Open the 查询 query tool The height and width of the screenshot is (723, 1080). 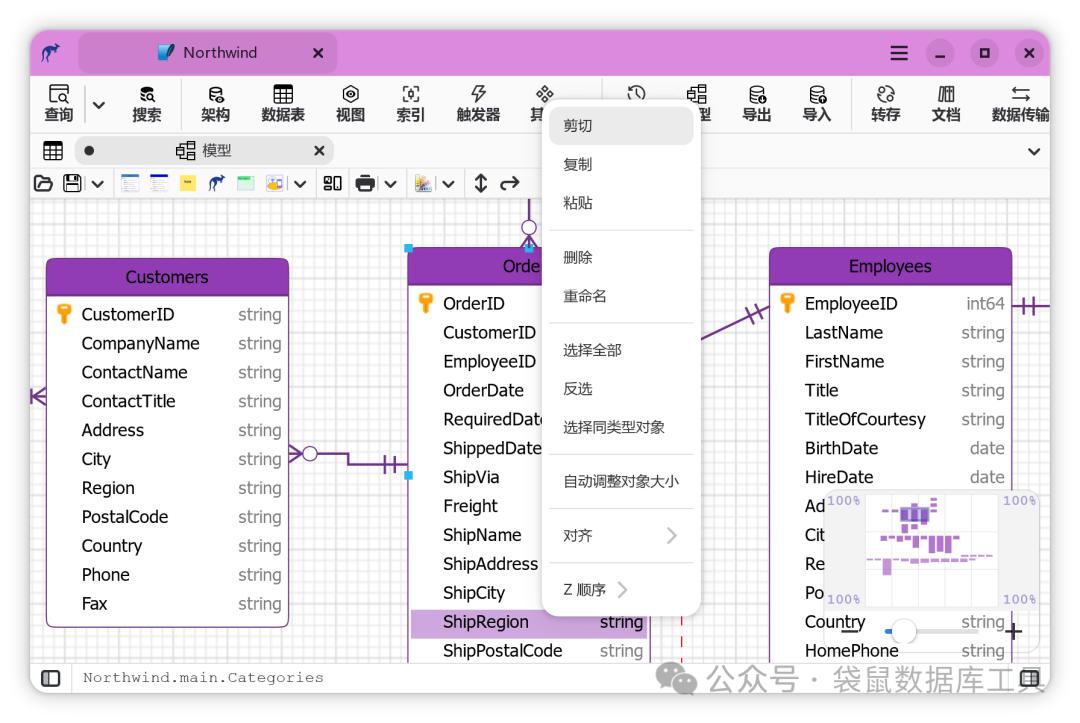pyautogui.click(x=59, y=103)
